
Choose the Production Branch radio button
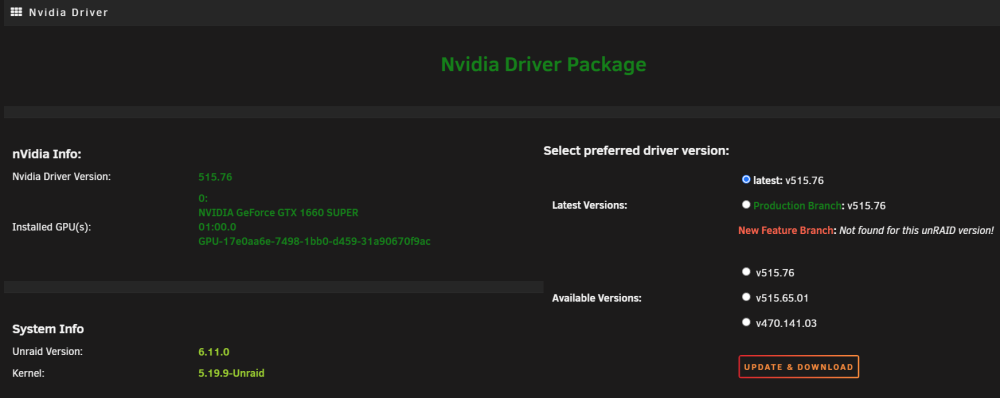746,205
